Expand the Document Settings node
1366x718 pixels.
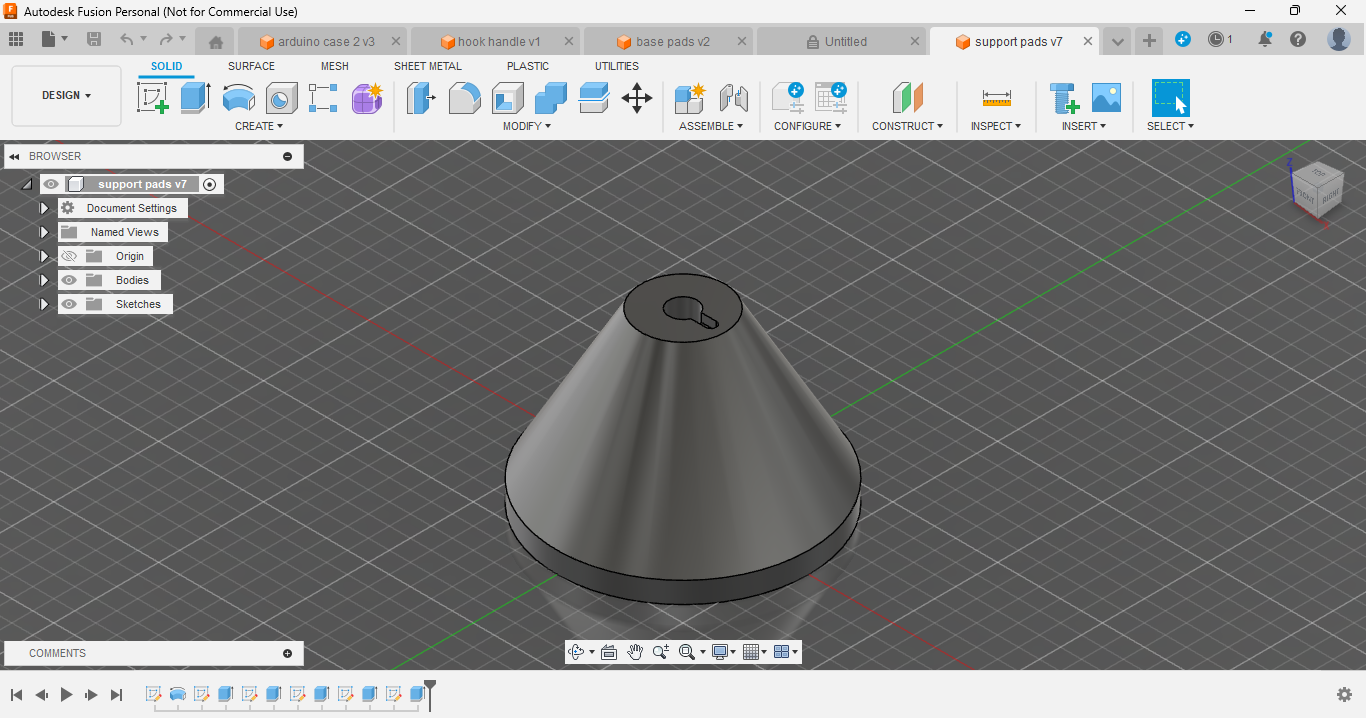point(44,208)
